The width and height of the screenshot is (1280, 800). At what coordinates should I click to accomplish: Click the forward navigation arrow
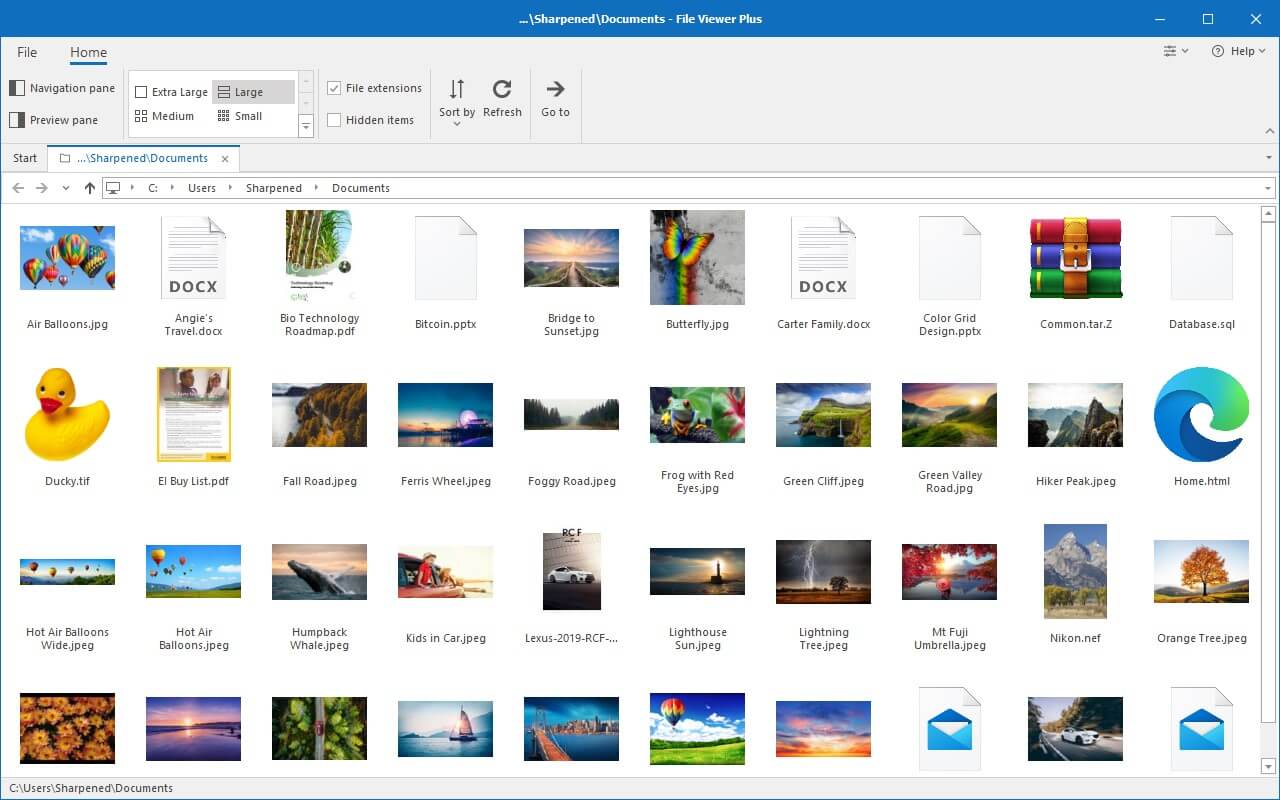[42, 187]
